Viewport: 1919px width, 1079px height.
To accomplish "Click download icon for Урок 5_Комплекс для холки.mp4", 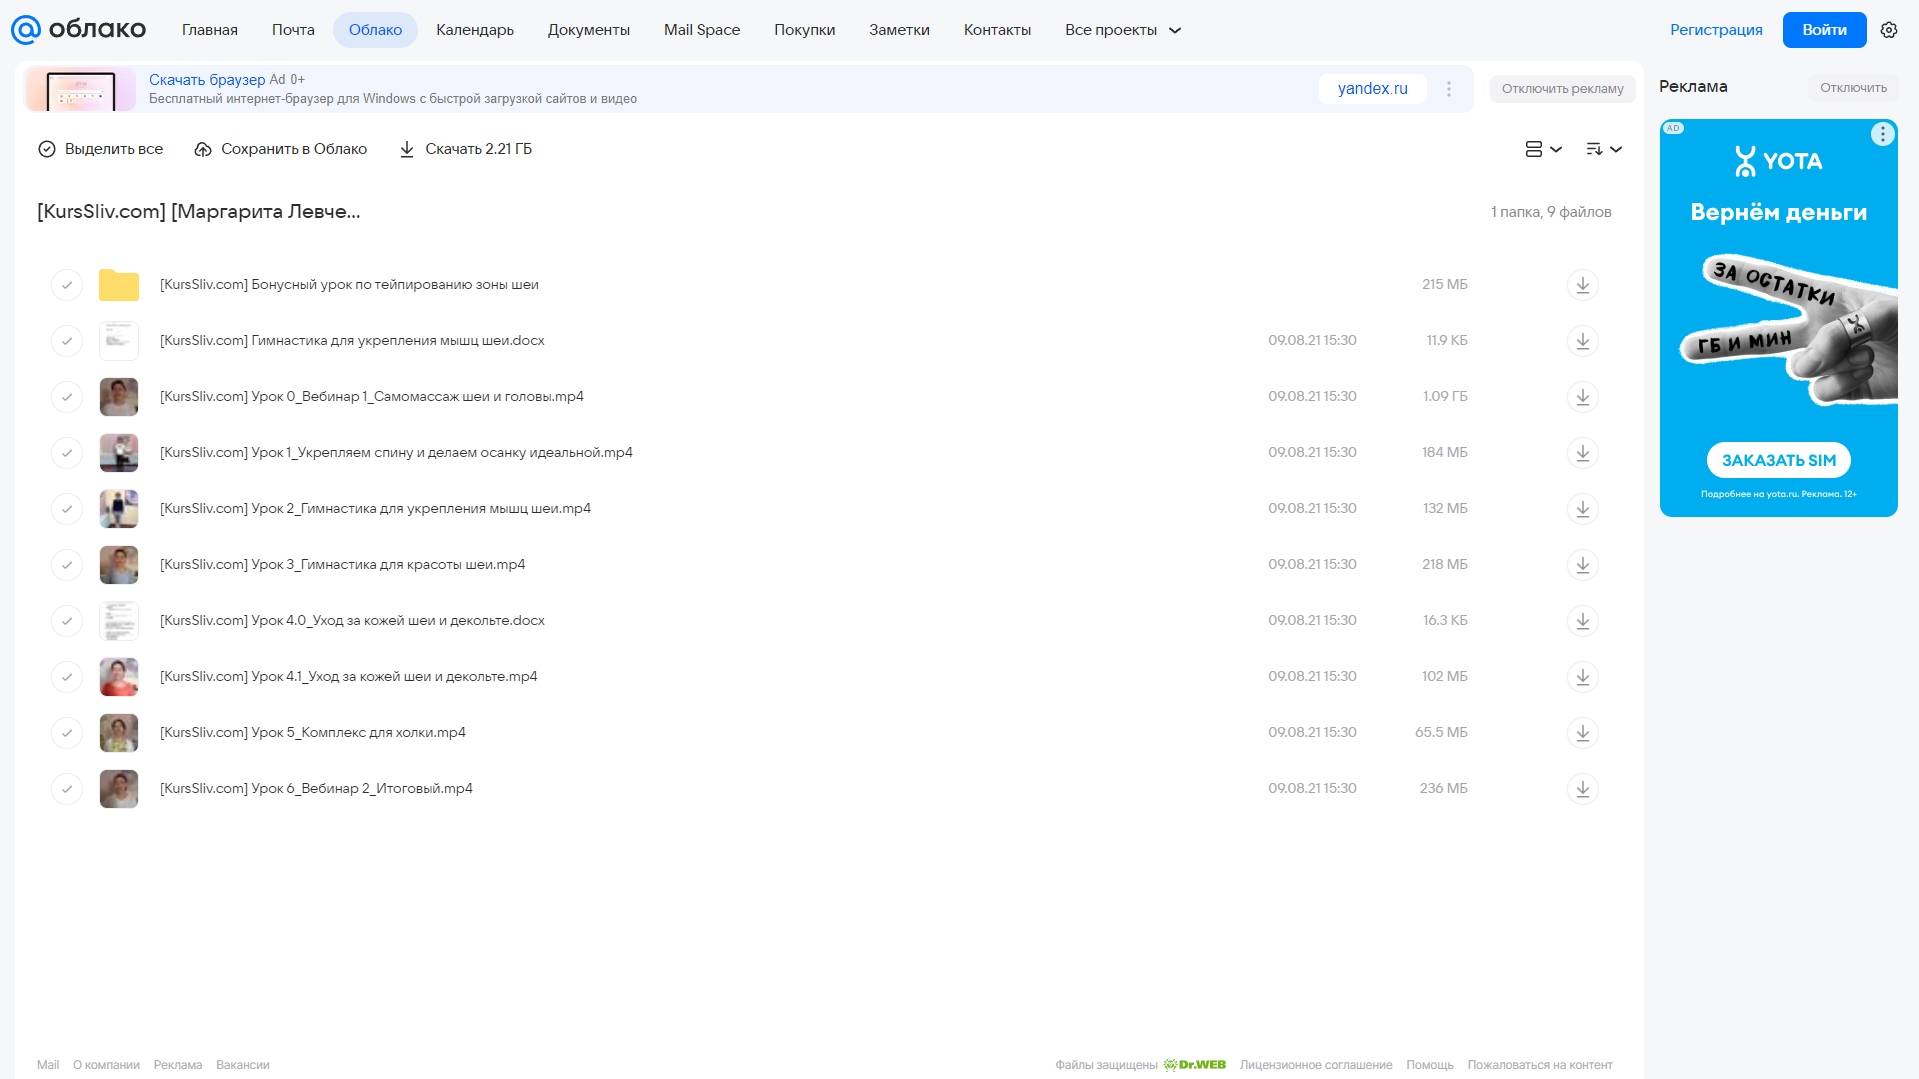I will tap(1582, 733).
